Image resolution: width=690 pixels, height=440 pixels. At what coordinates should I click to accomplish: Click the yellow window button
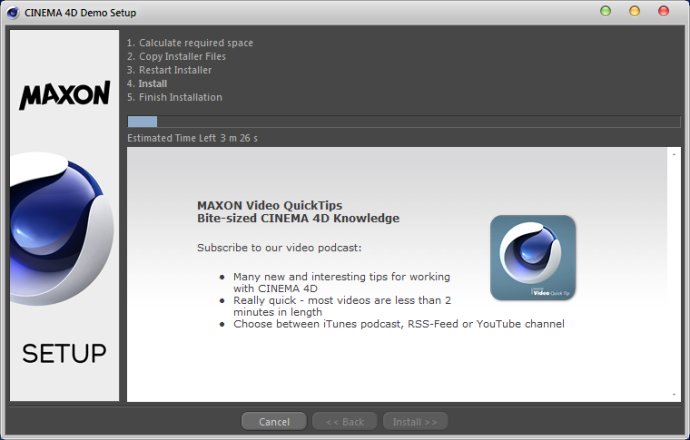pos(634,11)
